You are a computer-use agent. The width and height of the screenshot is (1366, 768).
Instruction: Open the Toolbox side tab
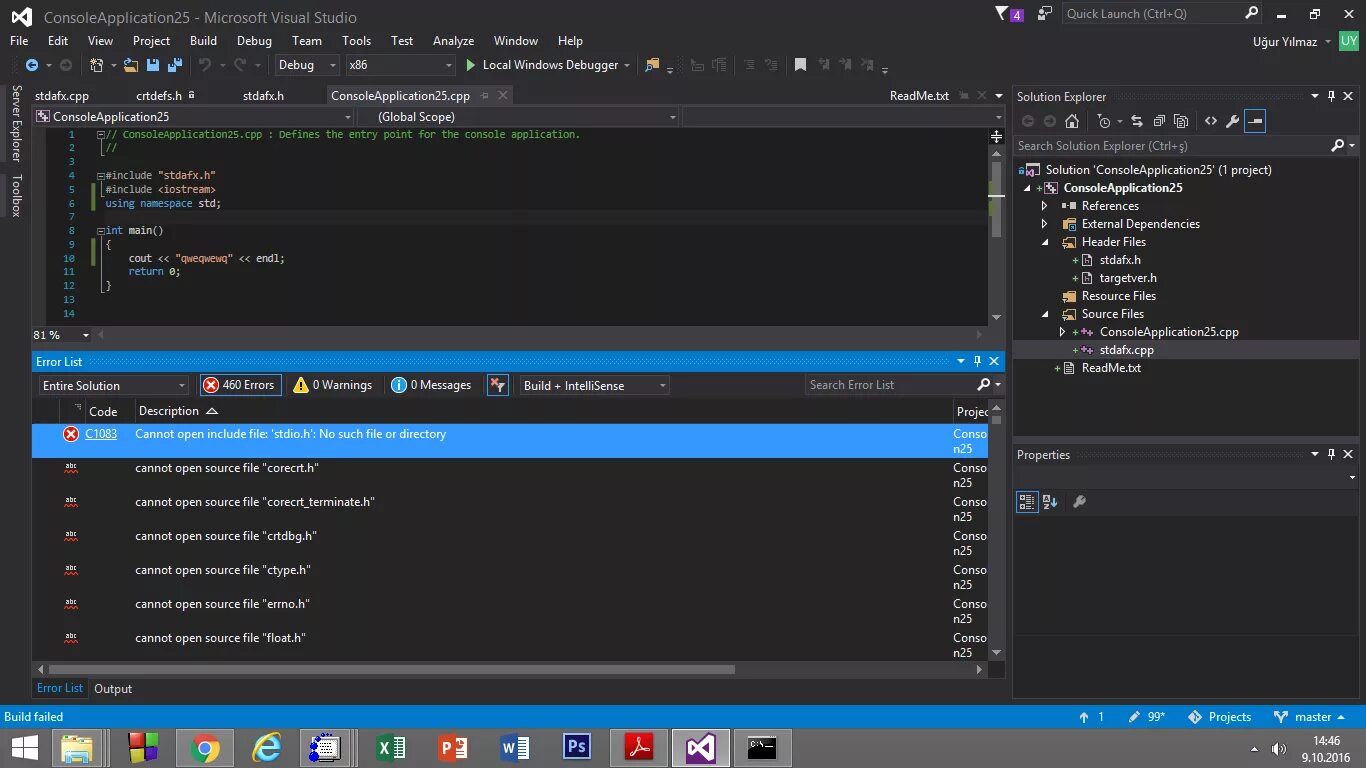[16, 196]
